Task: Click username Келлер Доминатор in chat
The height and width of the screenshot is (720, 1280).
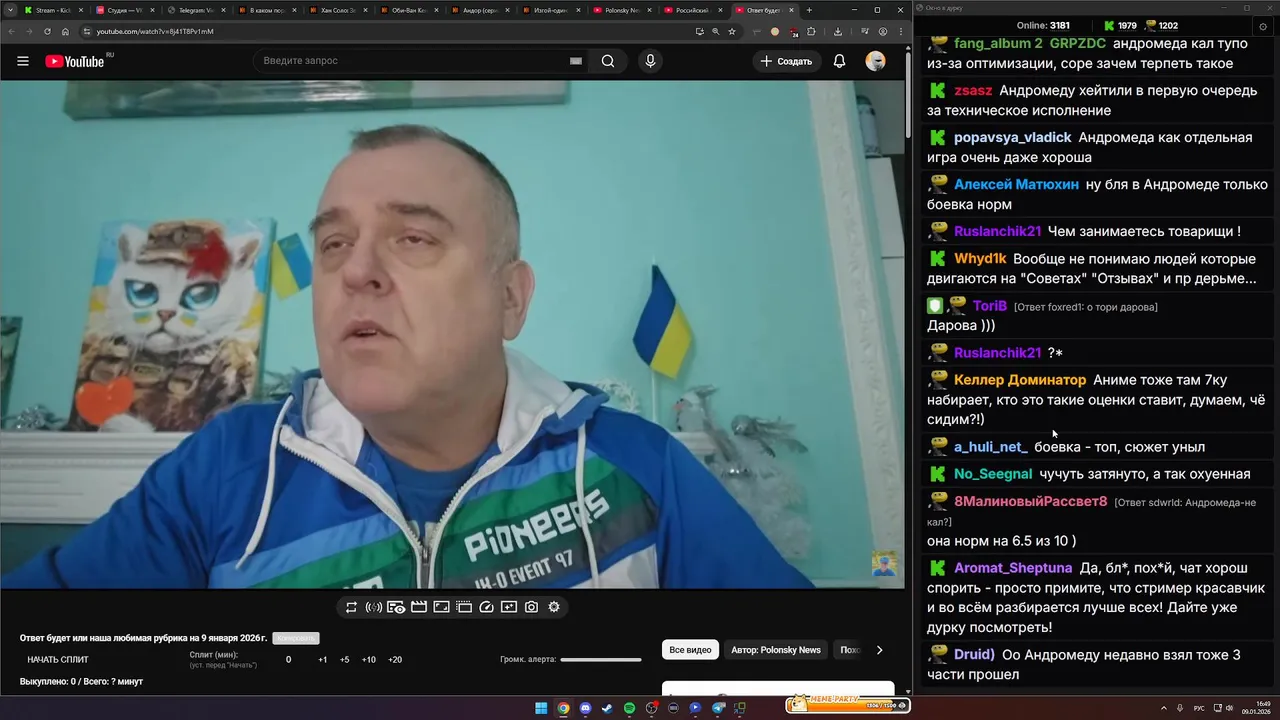Action: 1020,380
